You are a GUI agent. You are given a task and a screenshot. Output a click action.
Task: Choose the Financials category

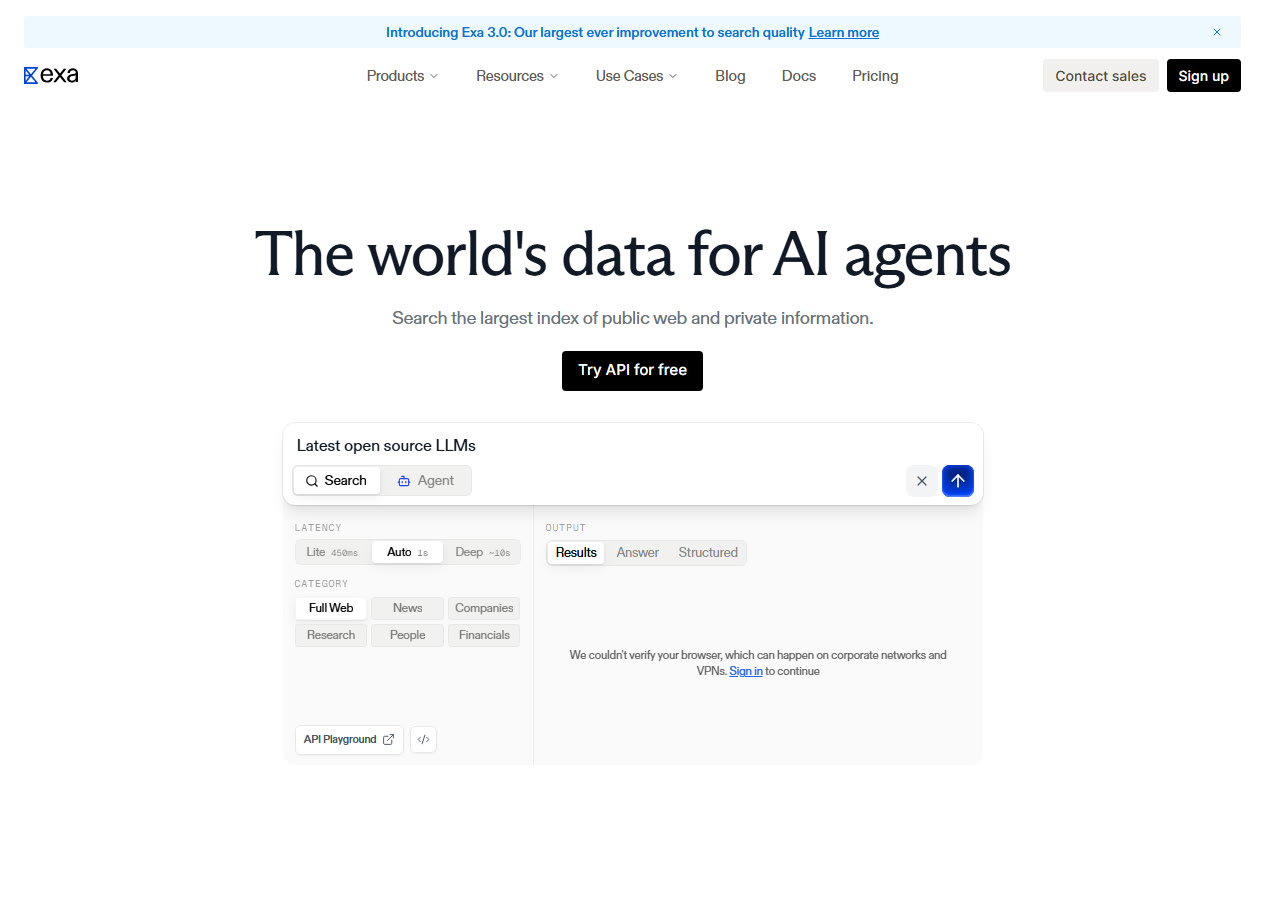point(484,635)
